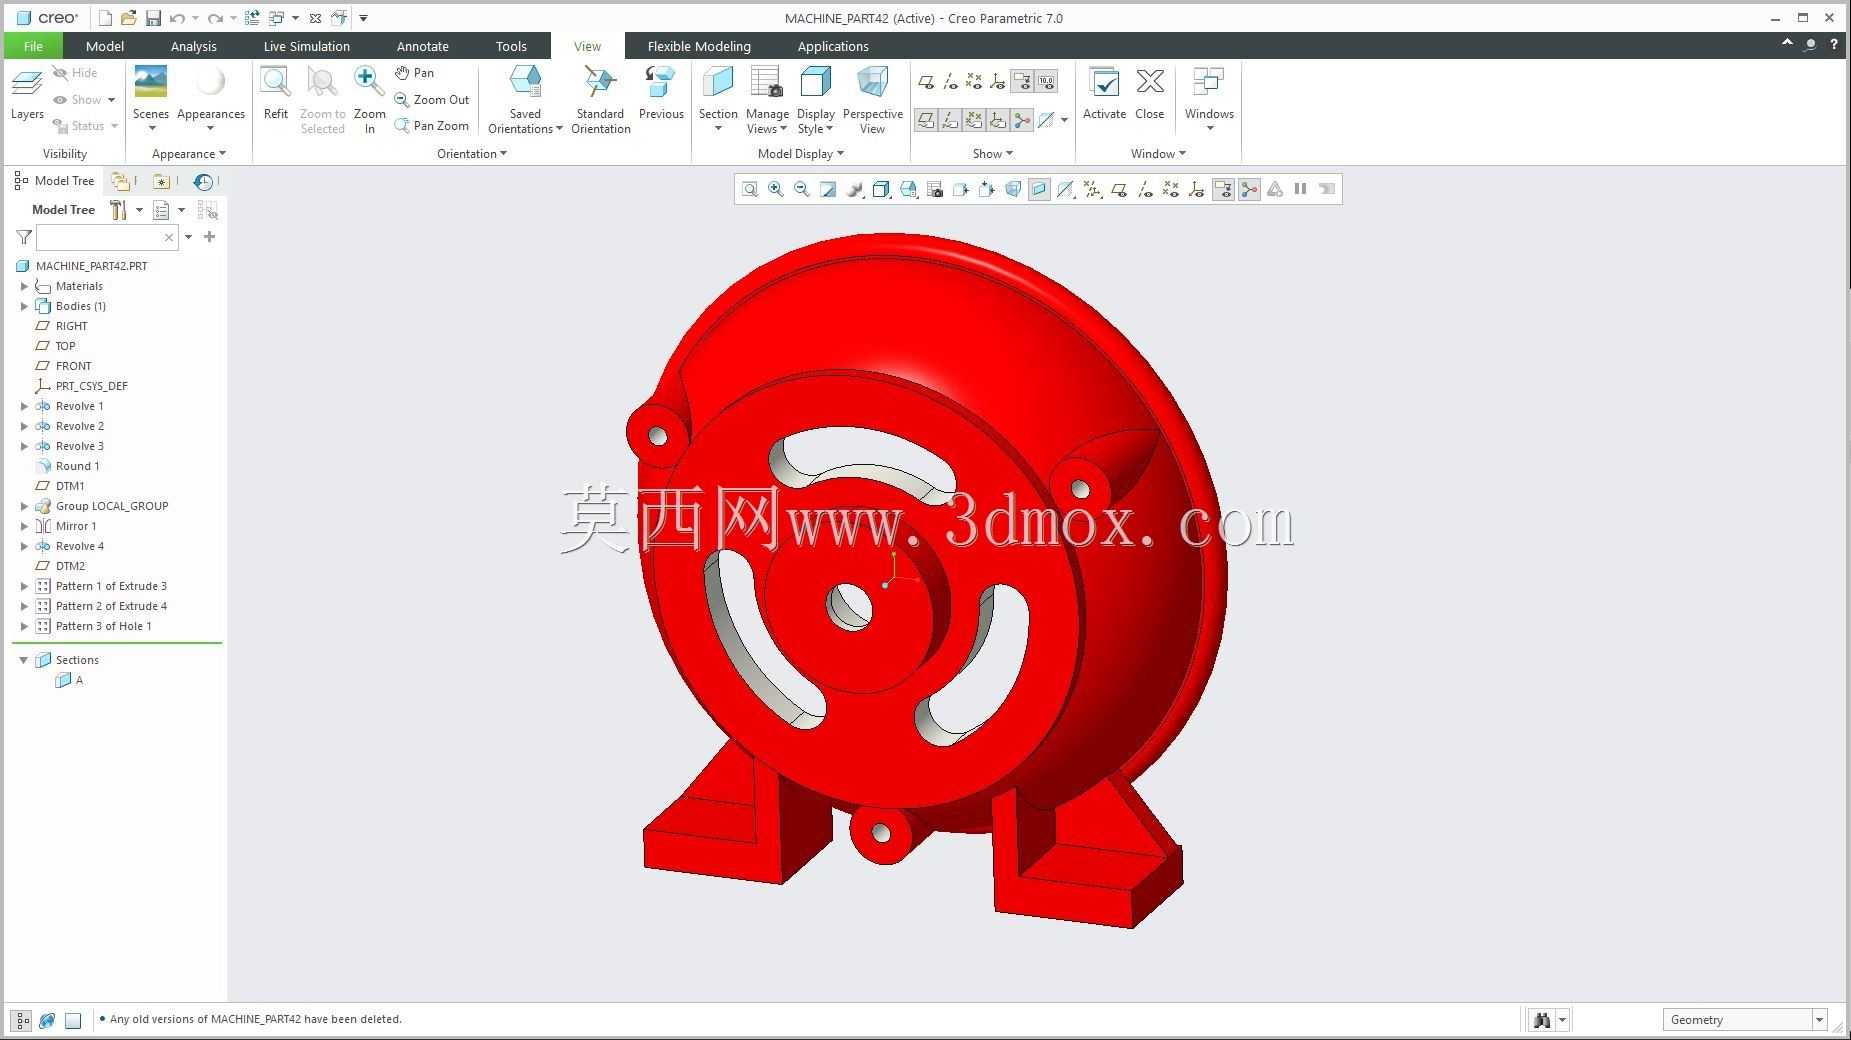Open the File menu

tap(33, 46)
